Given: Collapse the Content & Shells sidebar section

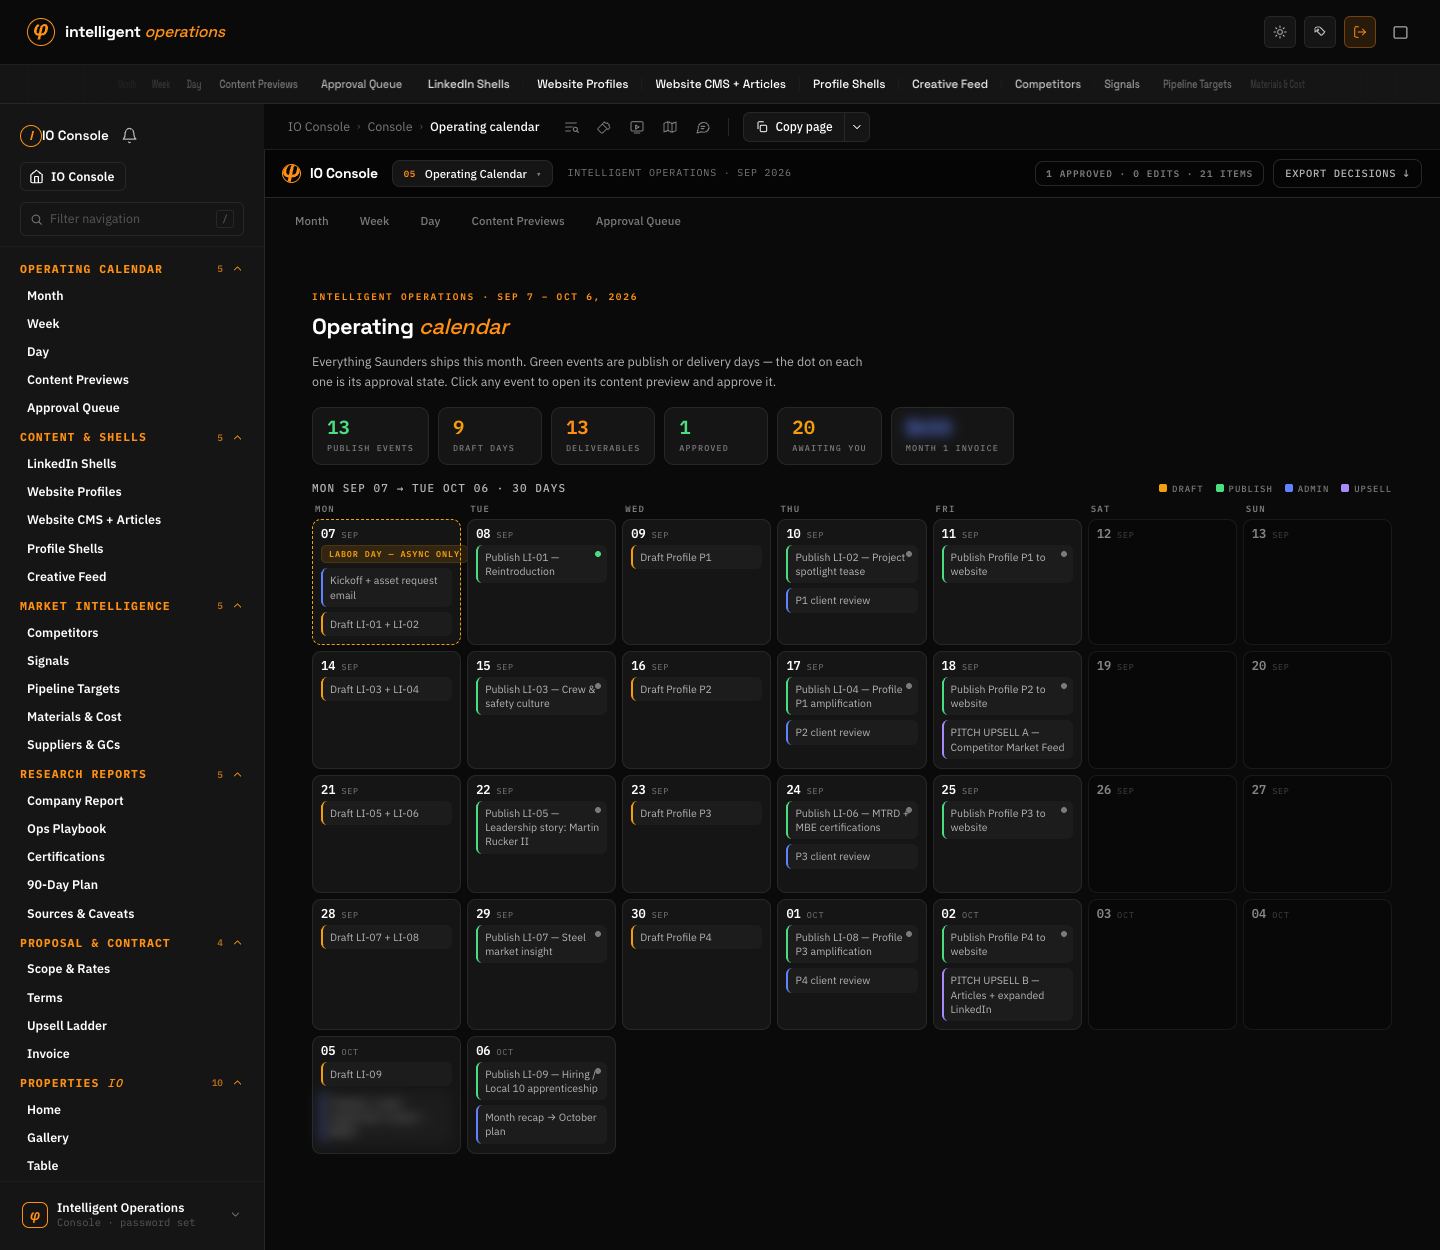Looking at the screenshot, I should pyautogui.click(x=237, y=437).
